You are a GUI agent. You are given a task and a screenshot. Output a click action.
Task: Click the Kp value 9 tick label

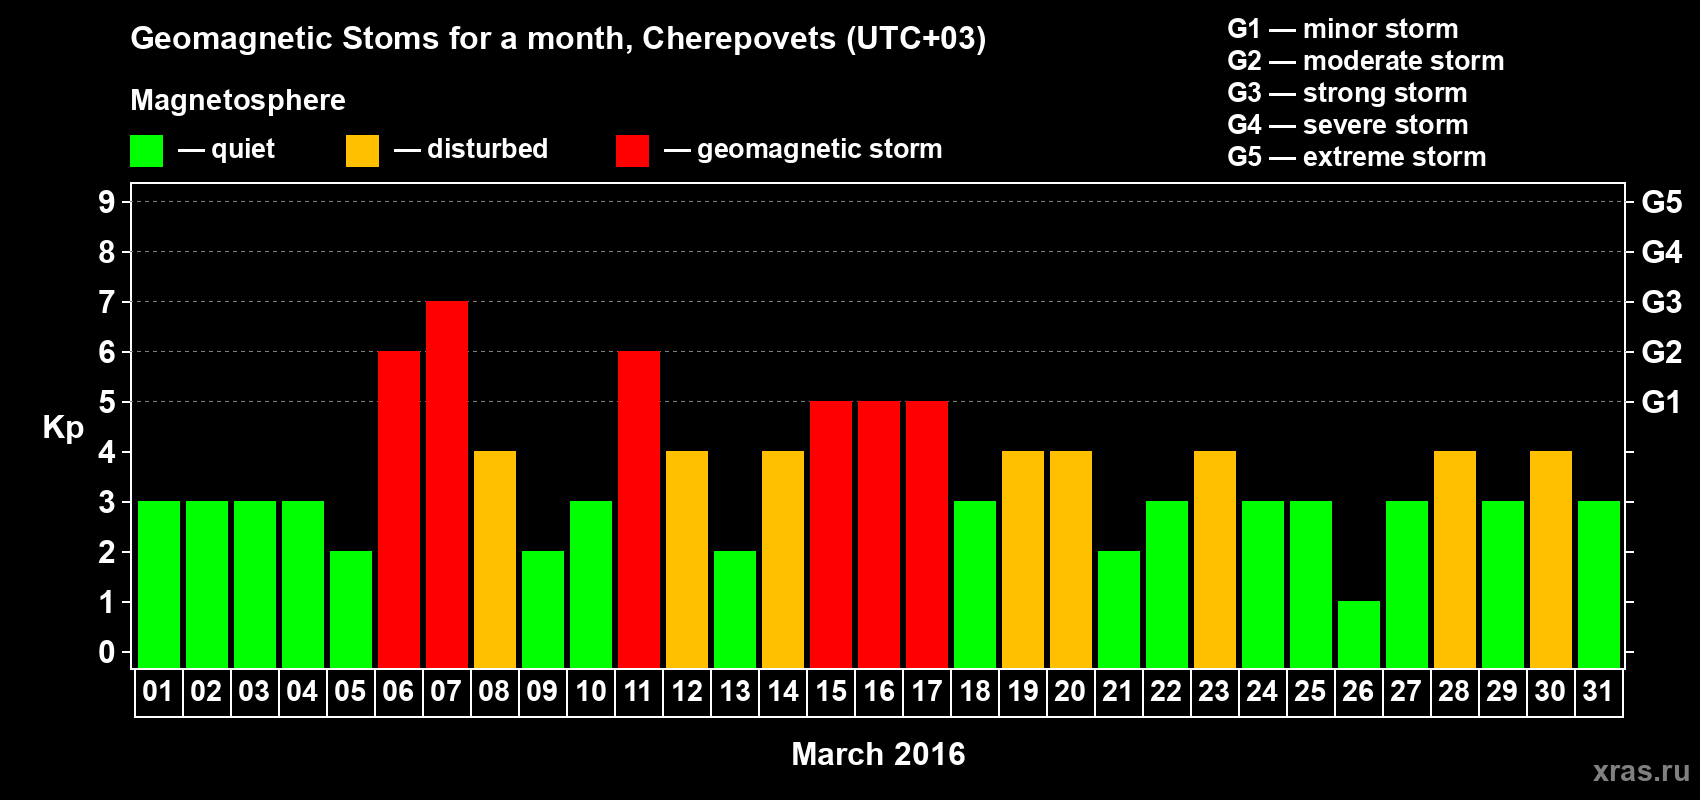[x=107, y=202]
